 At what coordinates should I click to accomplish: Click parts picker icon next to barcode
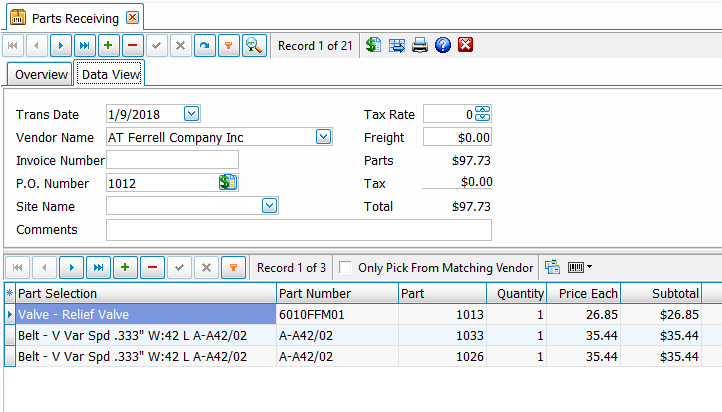click(552, 267)
